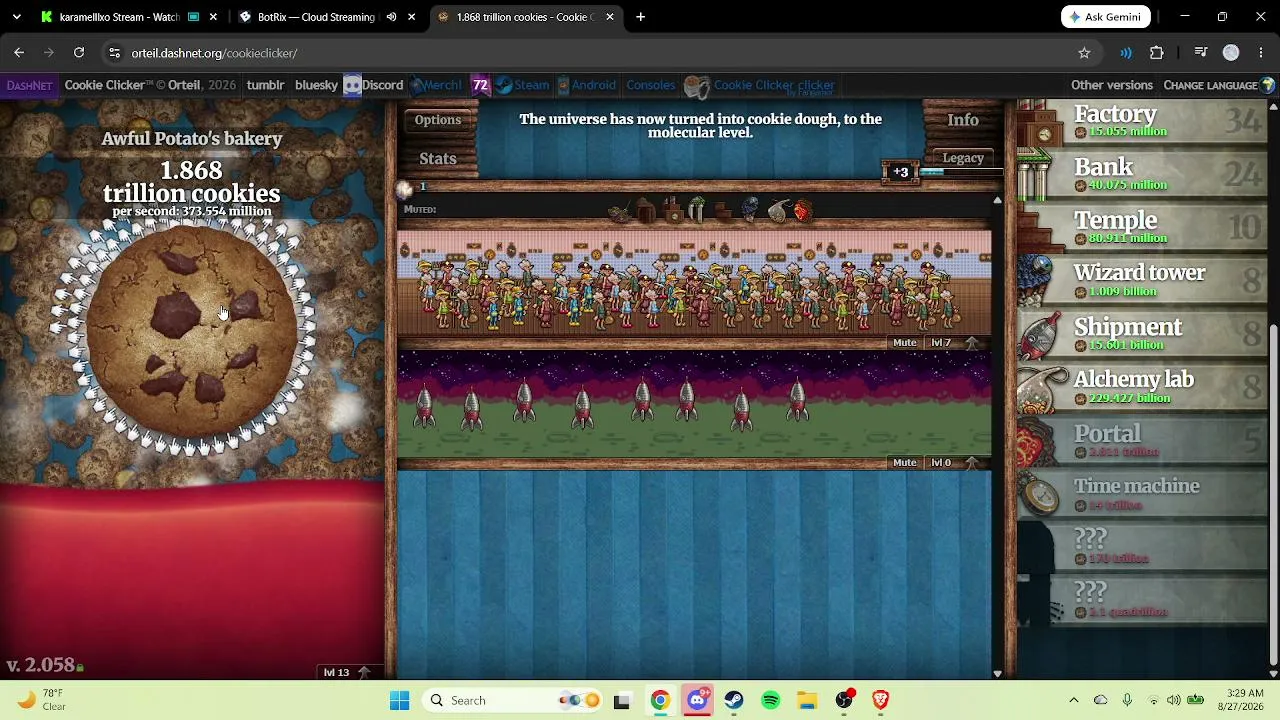Open File Explorer from the taskbar
Image resolution: width=1280 pixels, height=720 pixels.
click(x=807, y=700)
